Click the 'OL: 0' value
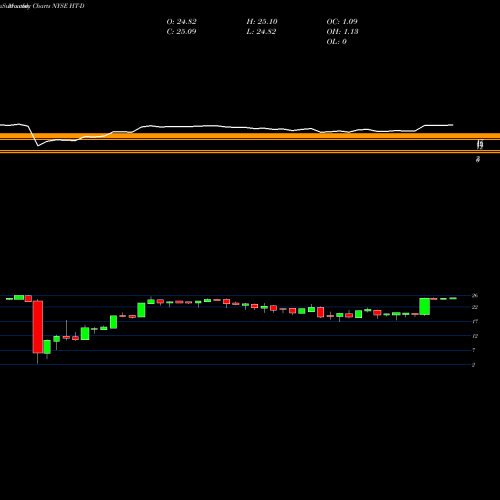The width and height of the screenshot is (500, 500). [x=336, y=42]
